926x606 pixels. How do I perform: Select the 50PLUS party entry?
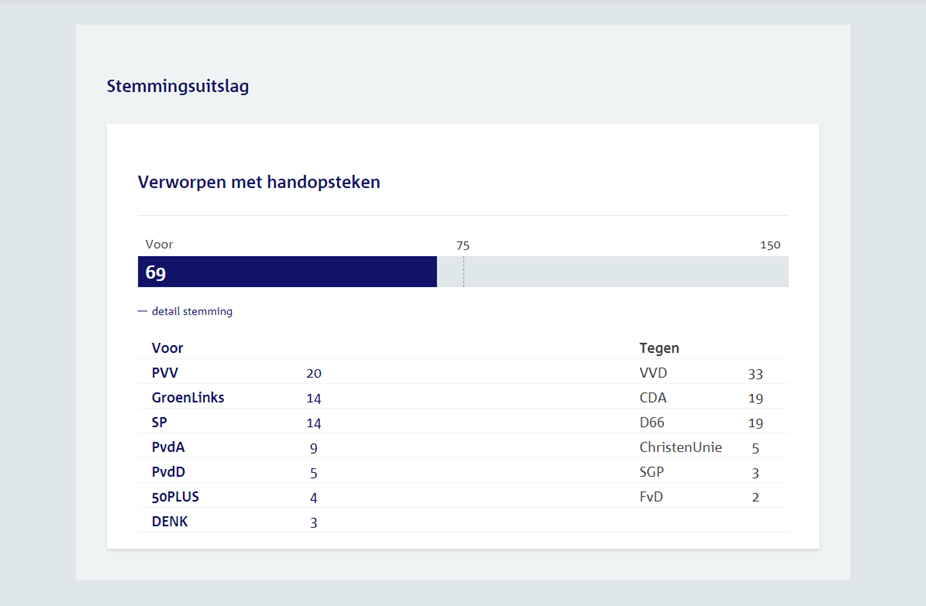click(177, 497)
